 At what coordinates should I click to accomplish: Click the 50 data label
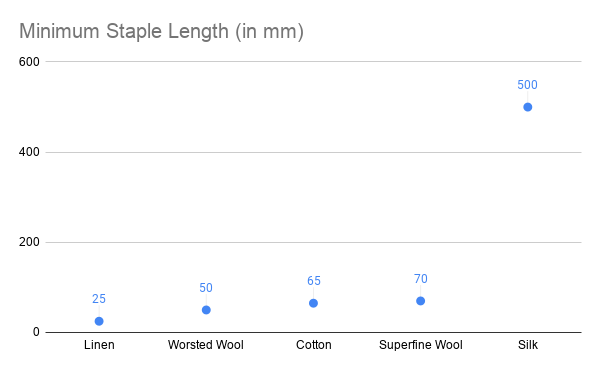pyautogui.click(x=206, y=288)
